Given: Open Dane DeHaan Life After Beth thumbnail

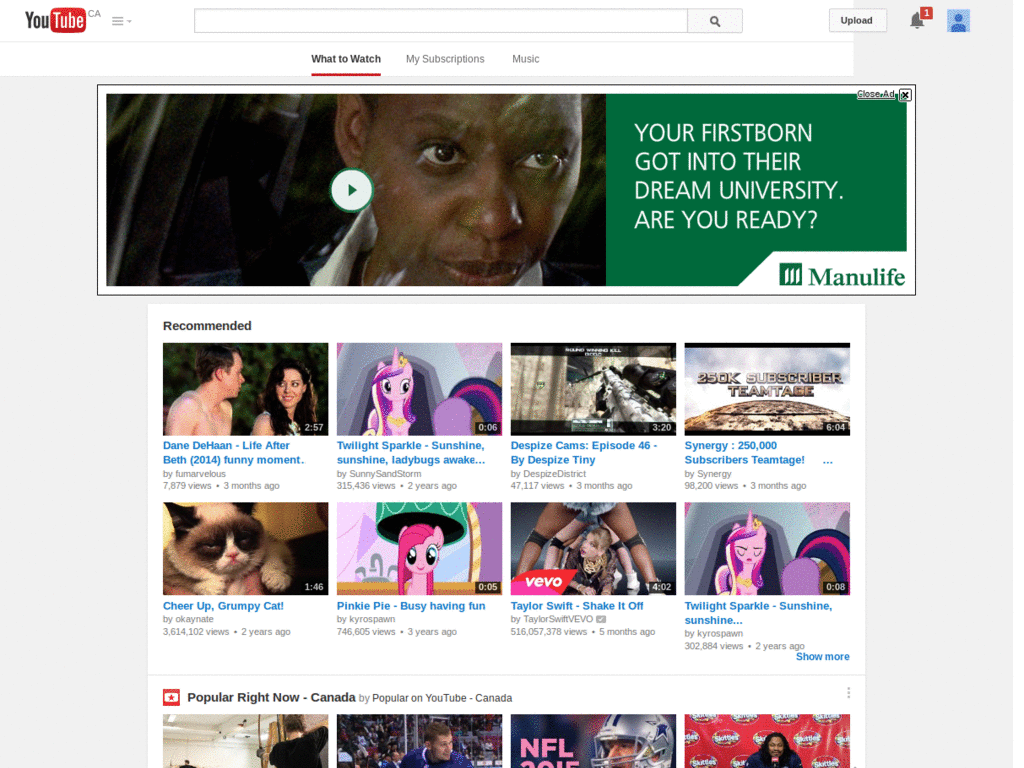Looking at the screenshot, I should click(246, 389).
